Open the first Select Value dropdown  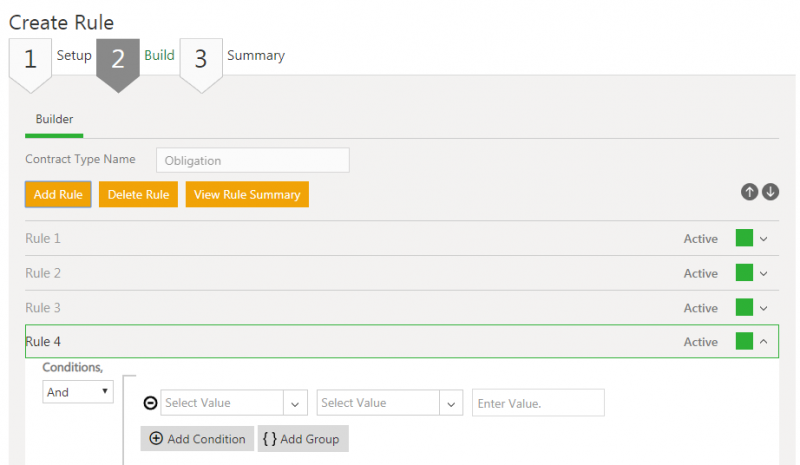point(233,403)
